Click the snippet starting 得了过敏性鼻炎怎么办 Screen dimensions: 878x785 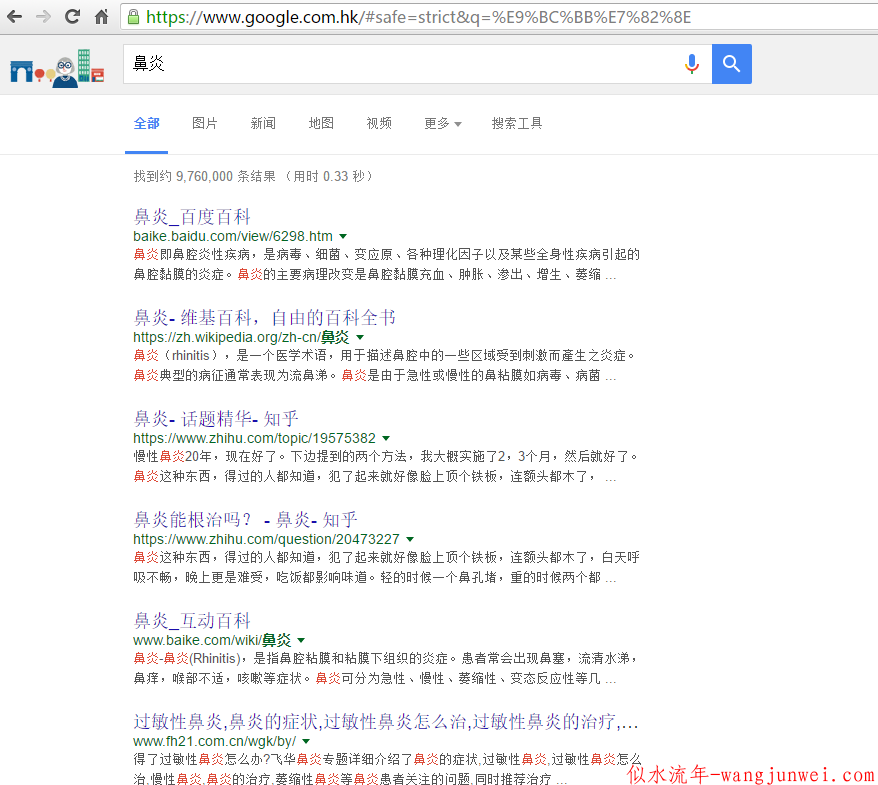pos(387,768)
